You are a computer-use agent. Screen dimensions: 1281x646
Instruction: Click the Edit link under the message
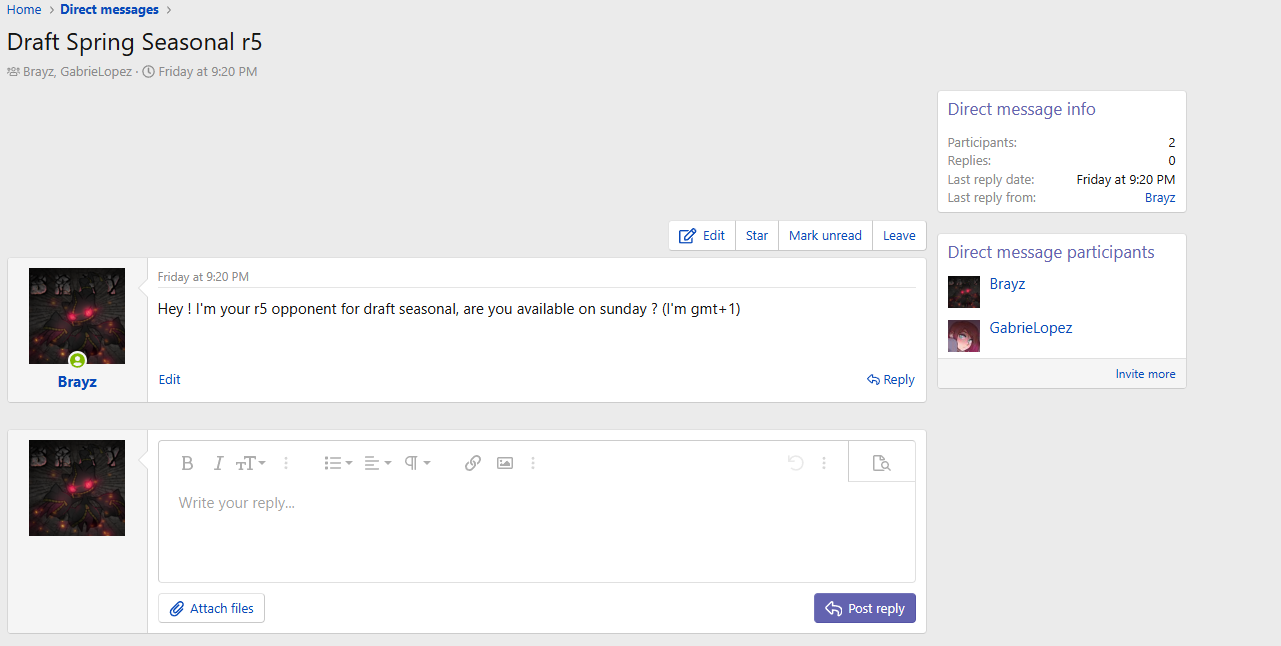tap(170, 380)
